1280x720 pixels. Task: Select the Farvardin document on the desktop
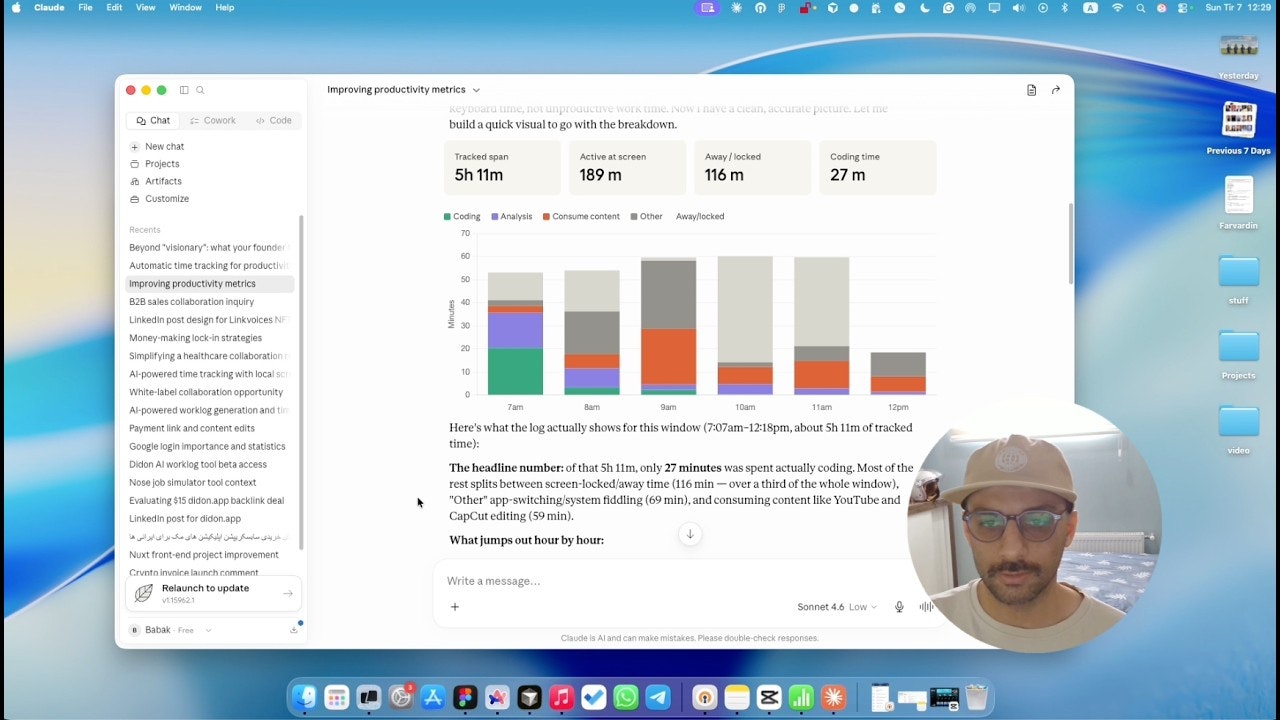(x=1238, y=203)
